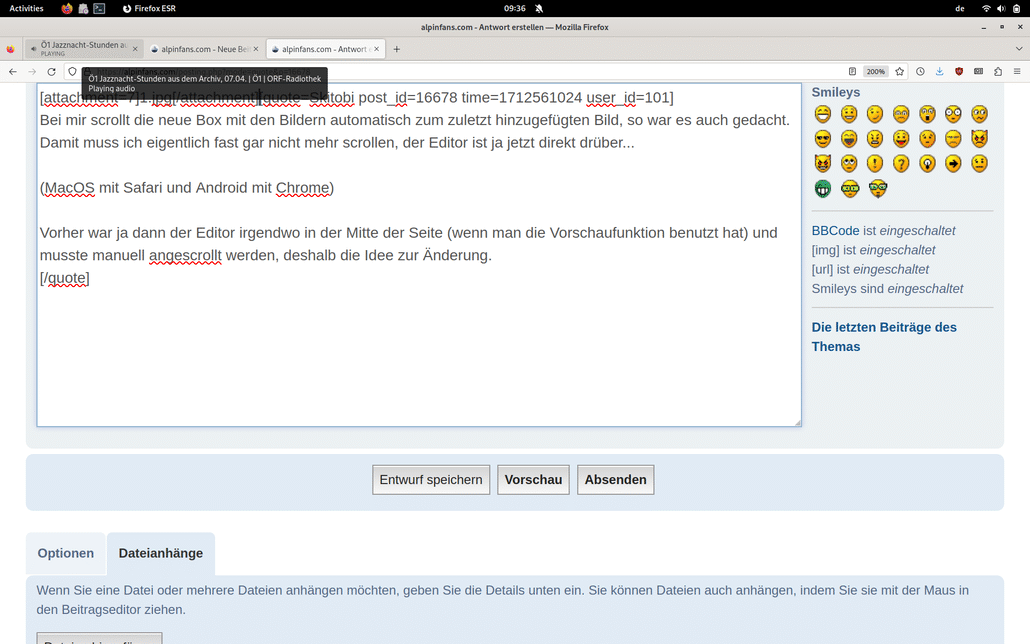
Task: Insert the black arrow smiley
Action: [952, 162]
